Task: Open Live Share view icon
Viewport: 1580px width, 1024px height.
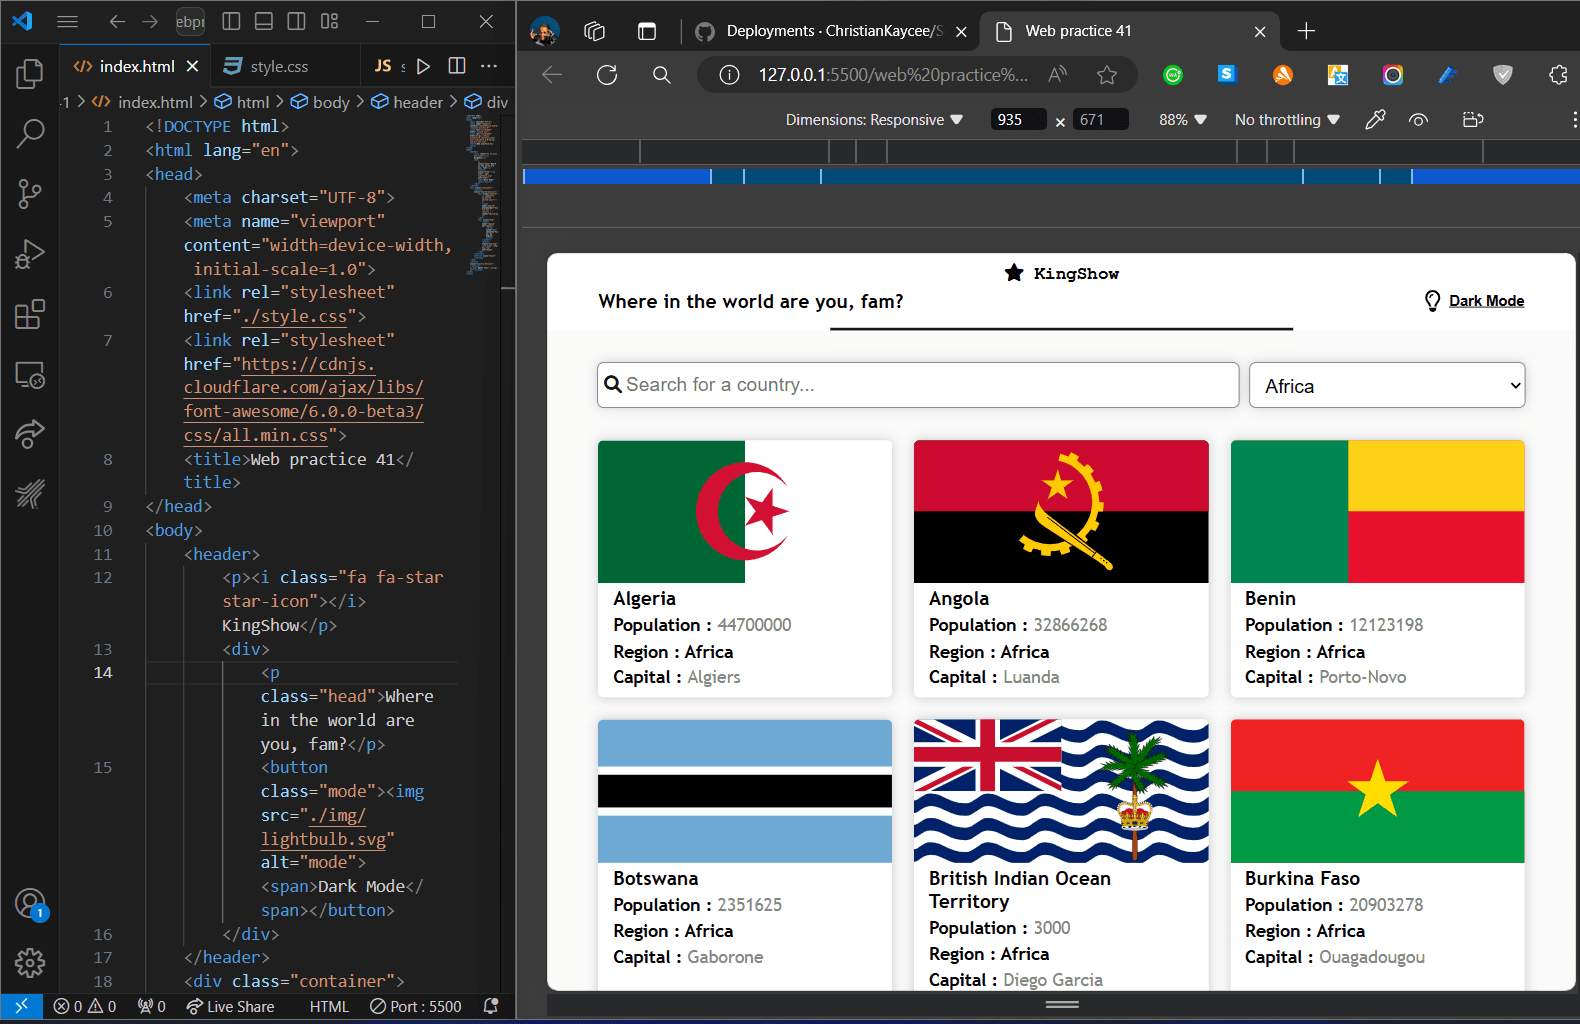Action: [x=30, y=434]
